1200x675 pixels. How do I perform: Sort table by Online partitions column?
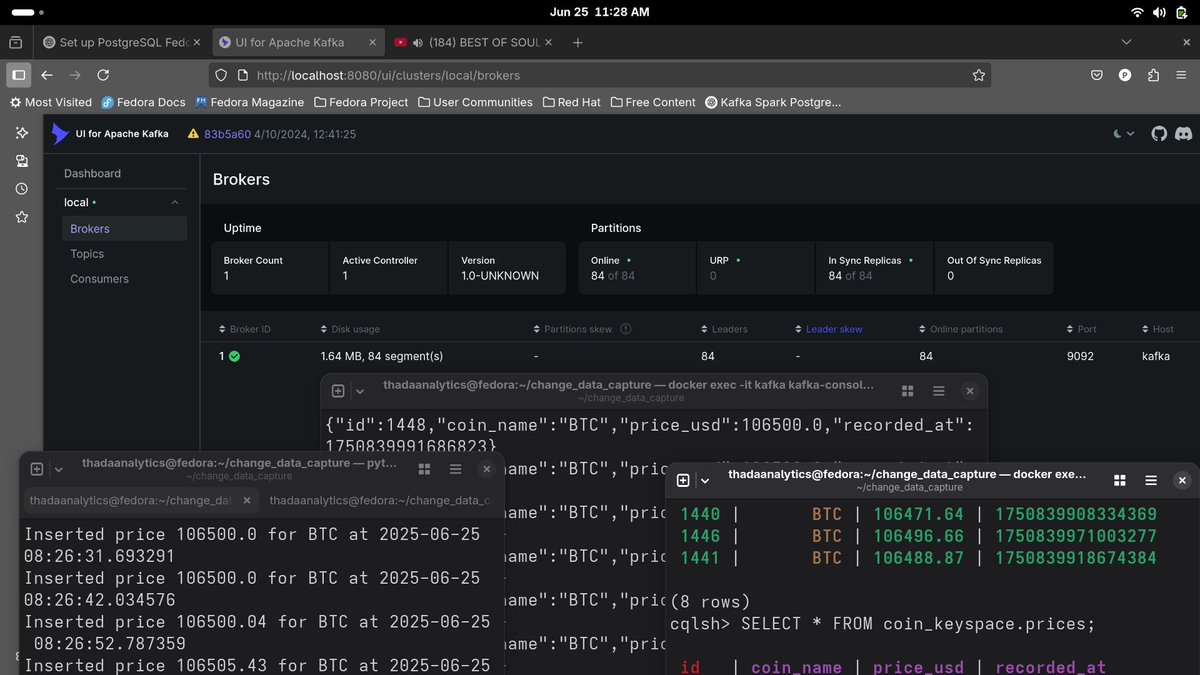pyautogui.click(x=961, y=329)
